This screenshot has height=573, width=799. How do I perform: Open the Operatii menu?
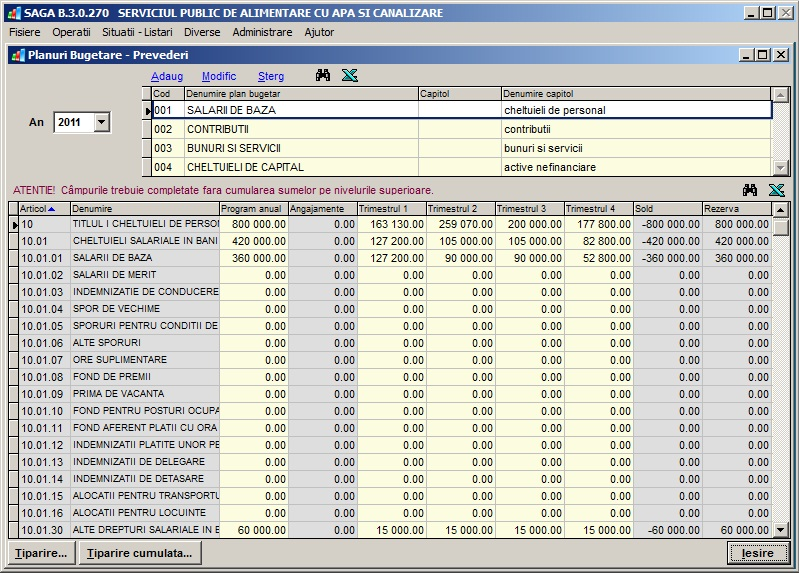point(71,32)
